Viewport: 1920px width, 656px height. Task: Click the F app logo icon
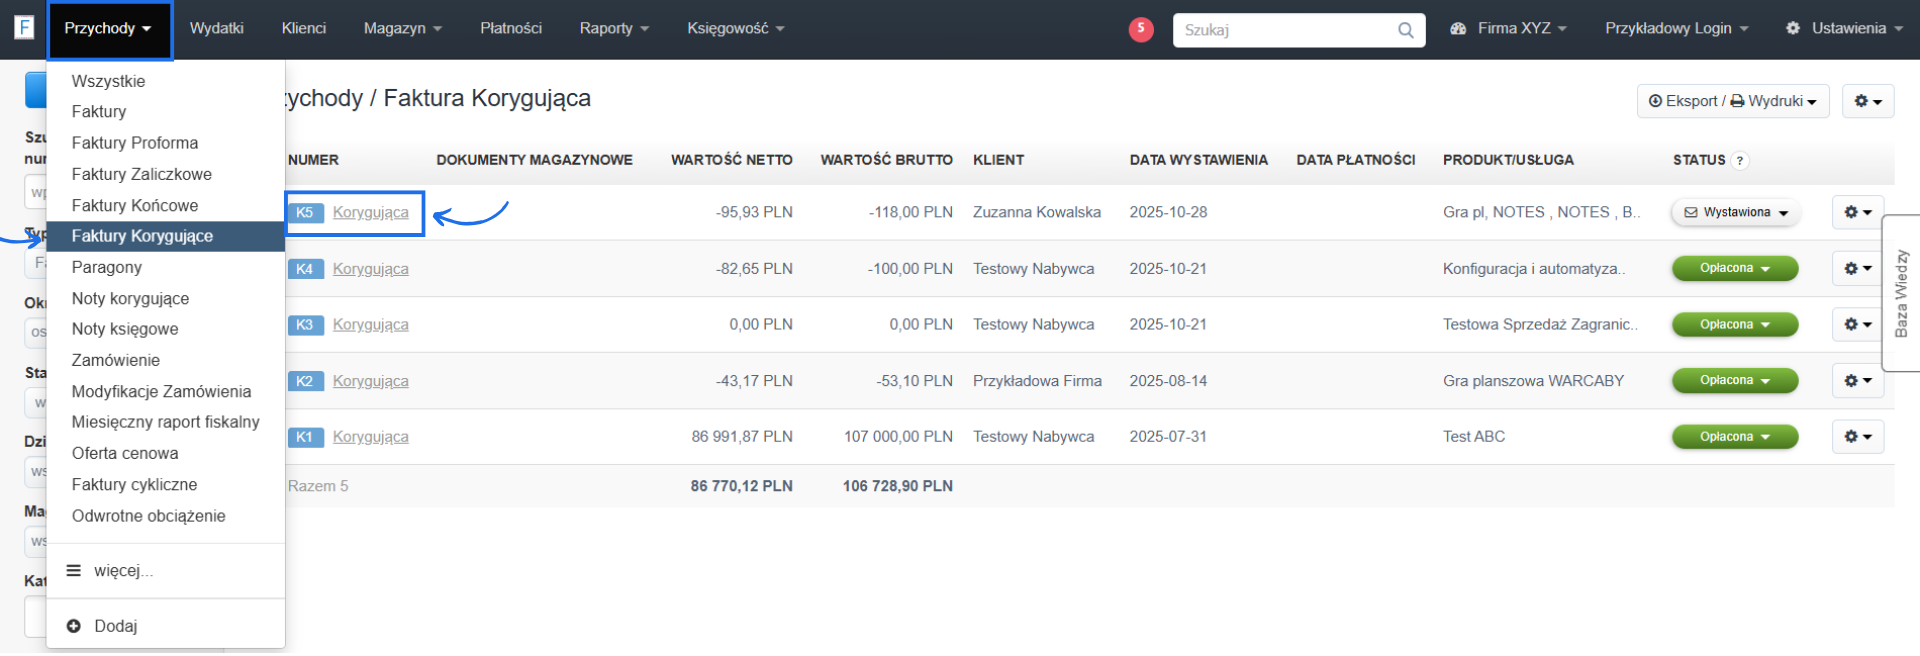click(24, 28)
